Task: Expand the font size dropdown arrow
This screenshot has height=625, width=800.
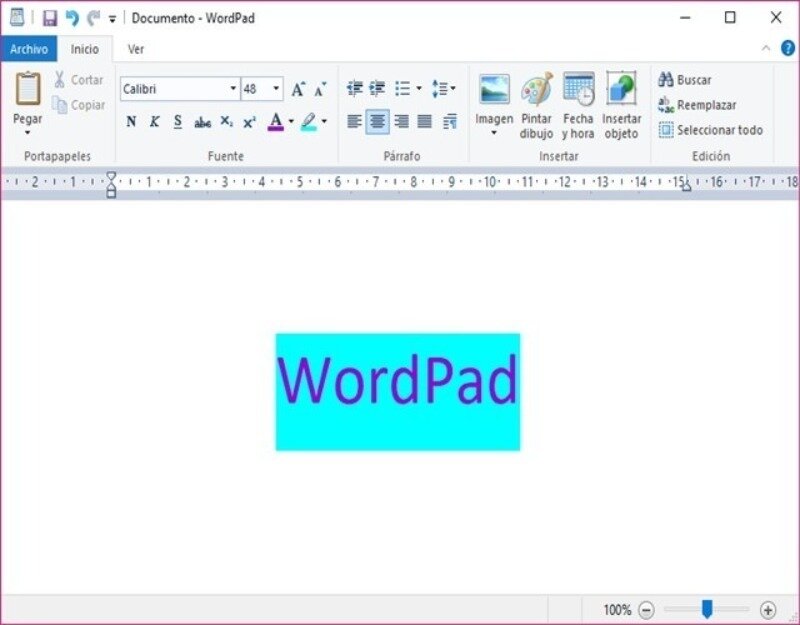Action: 276,89
